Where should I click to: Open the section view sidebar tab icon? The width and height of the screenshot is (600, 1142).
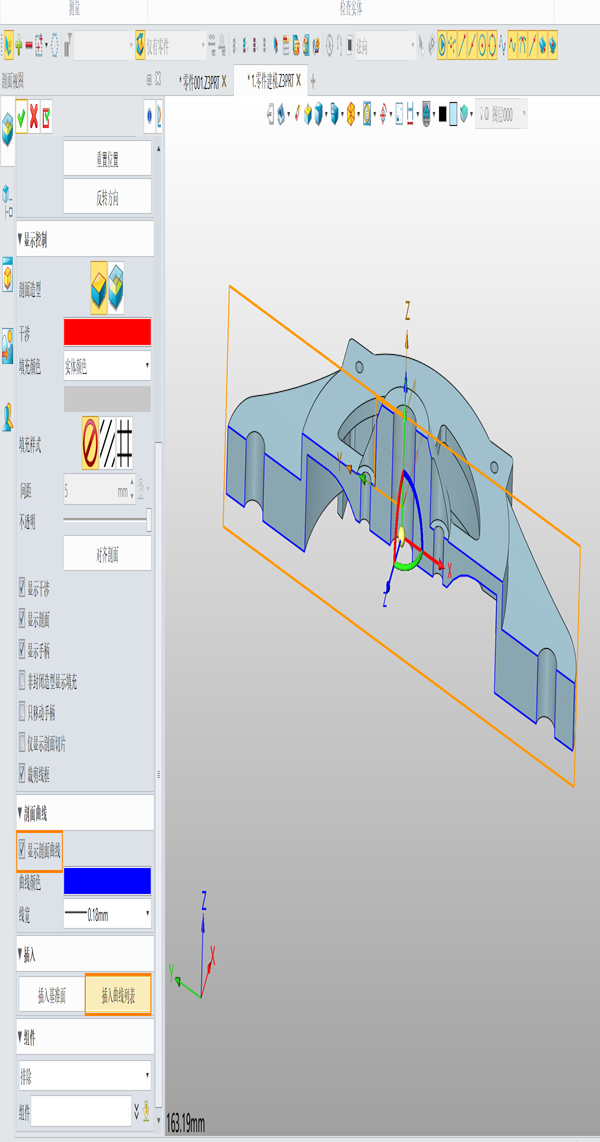pos(7,129)
